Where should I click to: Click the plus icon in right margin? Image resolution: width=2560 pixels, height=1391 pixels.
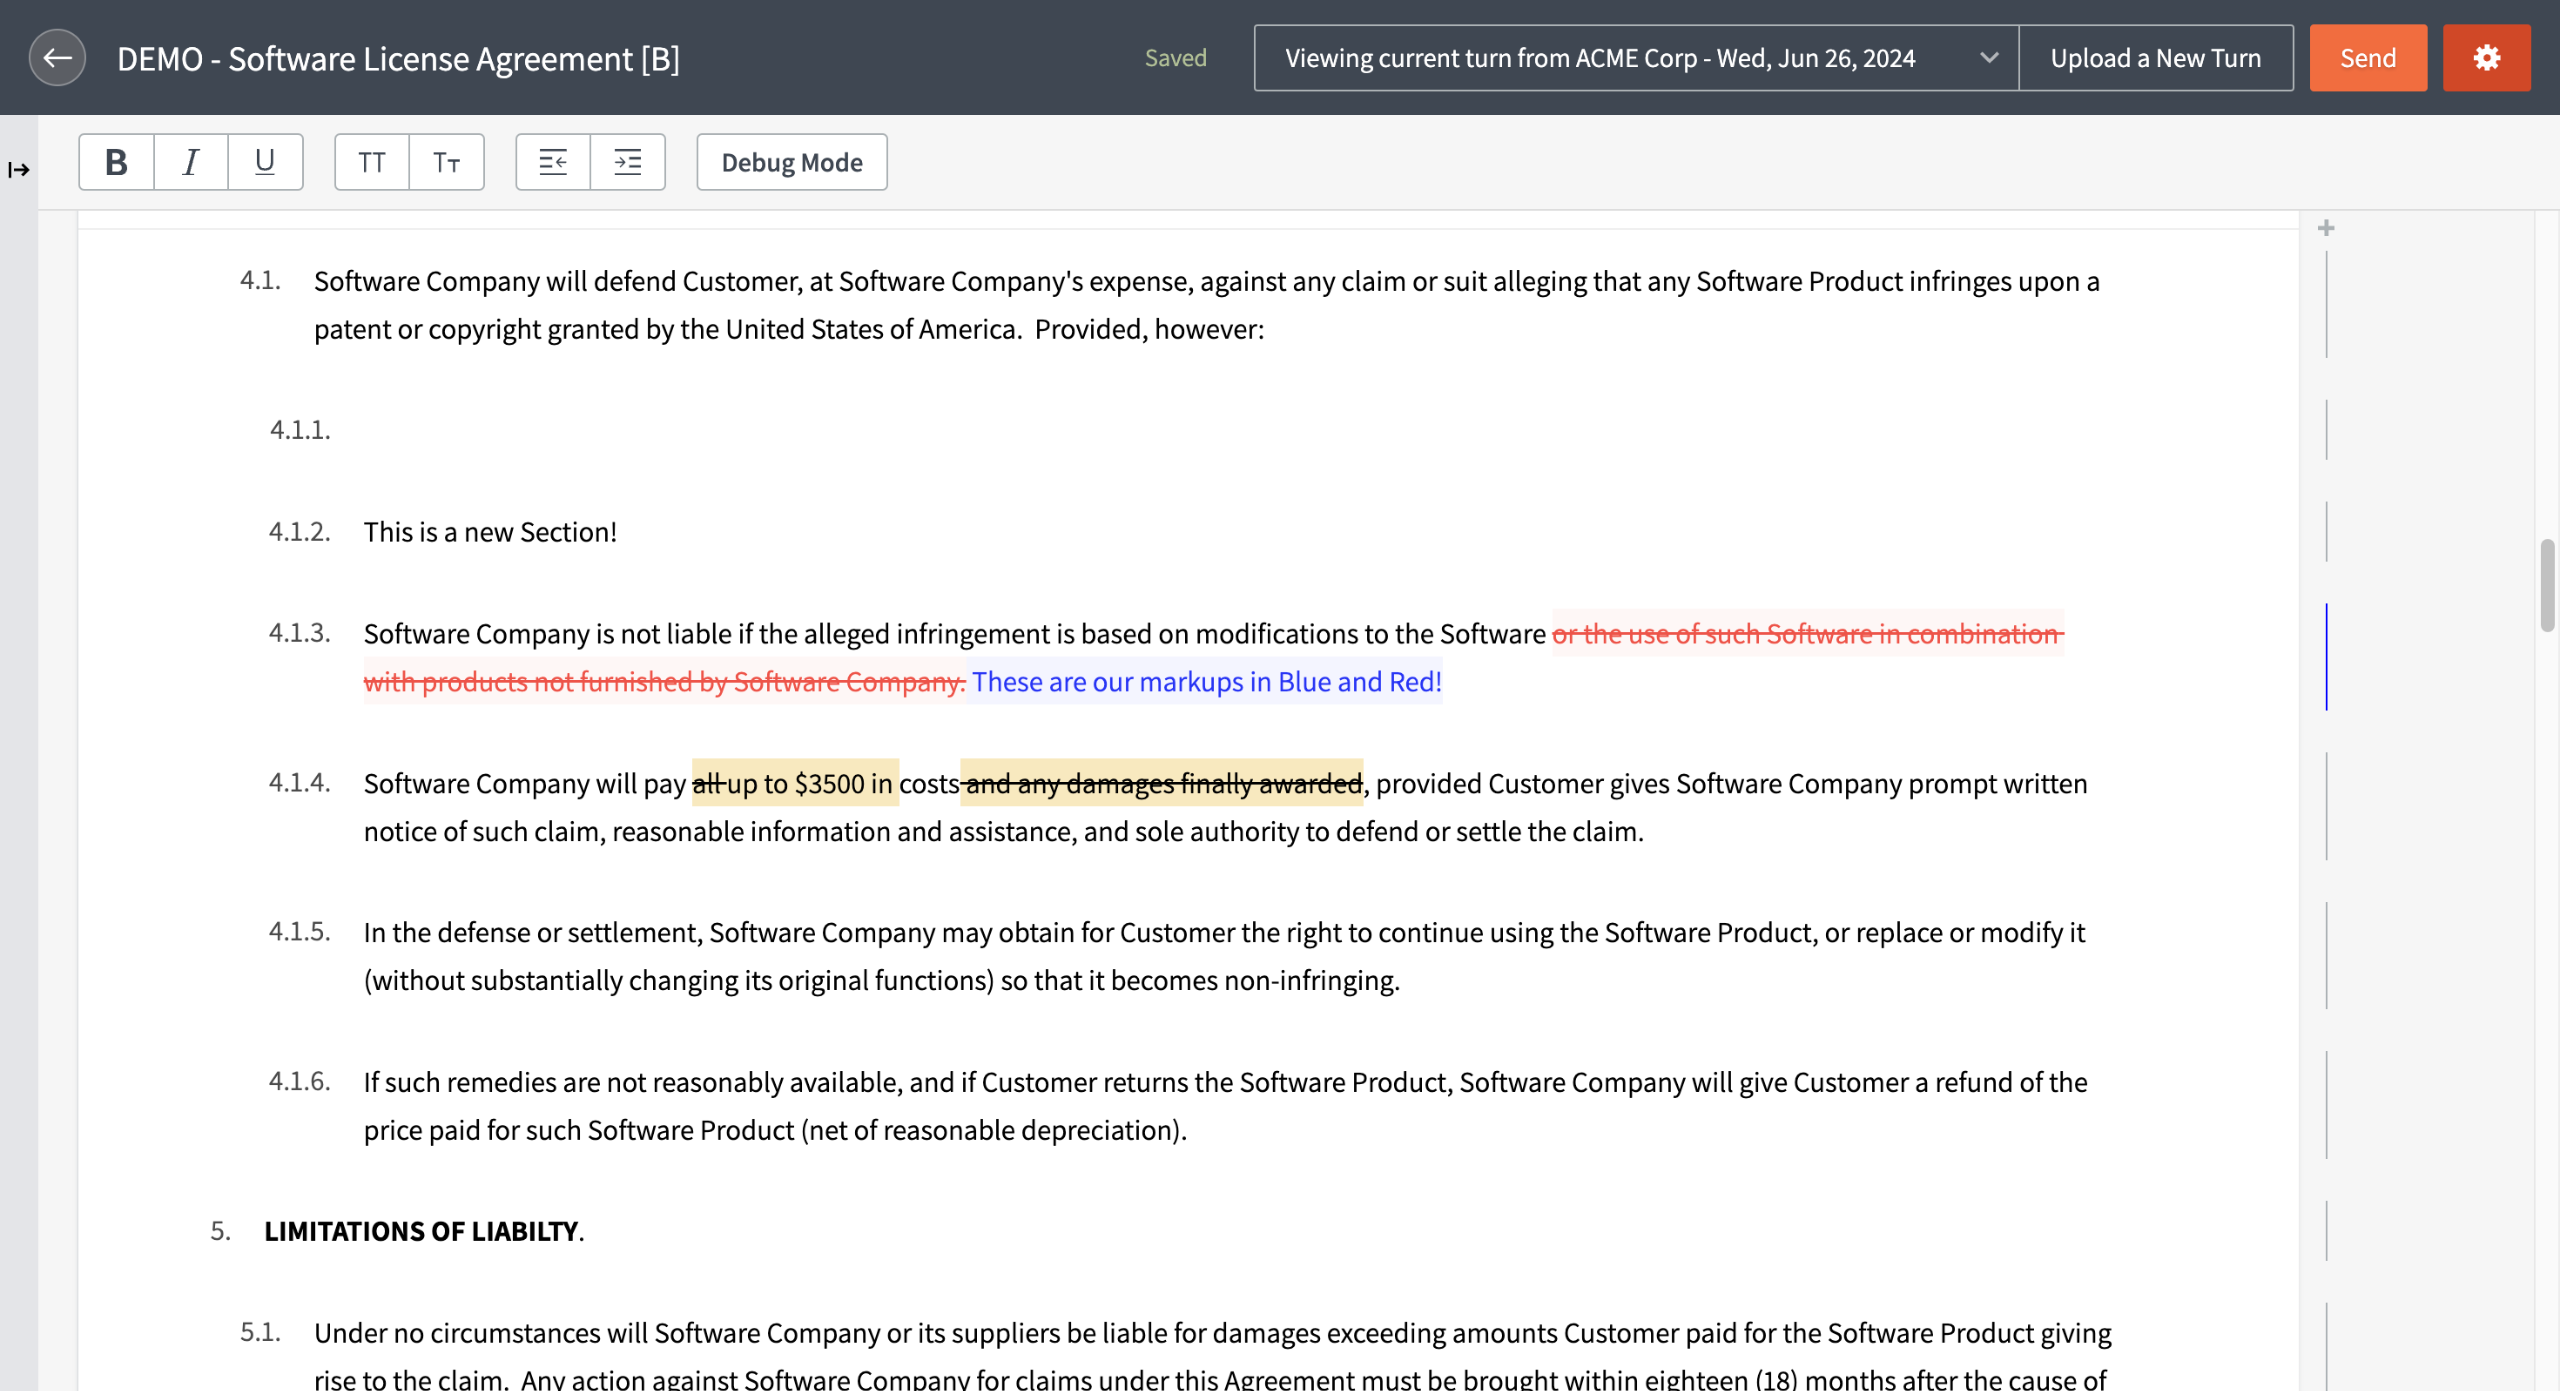pos(2326,228)
